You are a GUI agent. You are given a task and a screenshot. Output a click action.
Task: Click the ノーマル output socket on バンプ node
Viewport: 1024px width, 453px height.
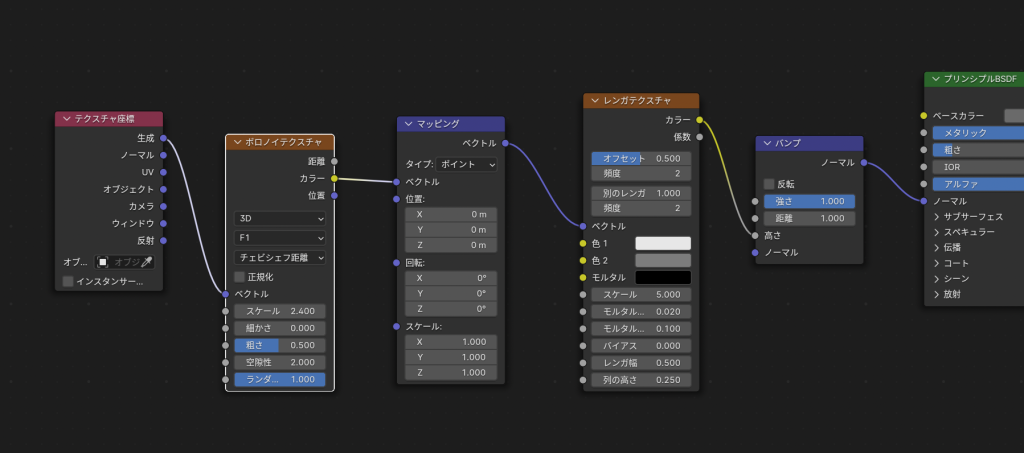[863, 162]
